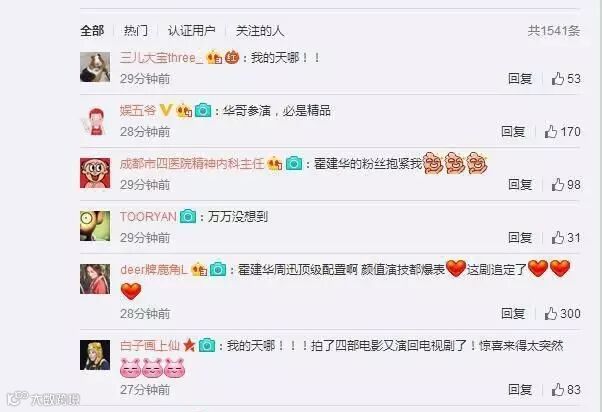Click camera icon beside TOORYAN's name
602x412 pixels.
(188, 217)
